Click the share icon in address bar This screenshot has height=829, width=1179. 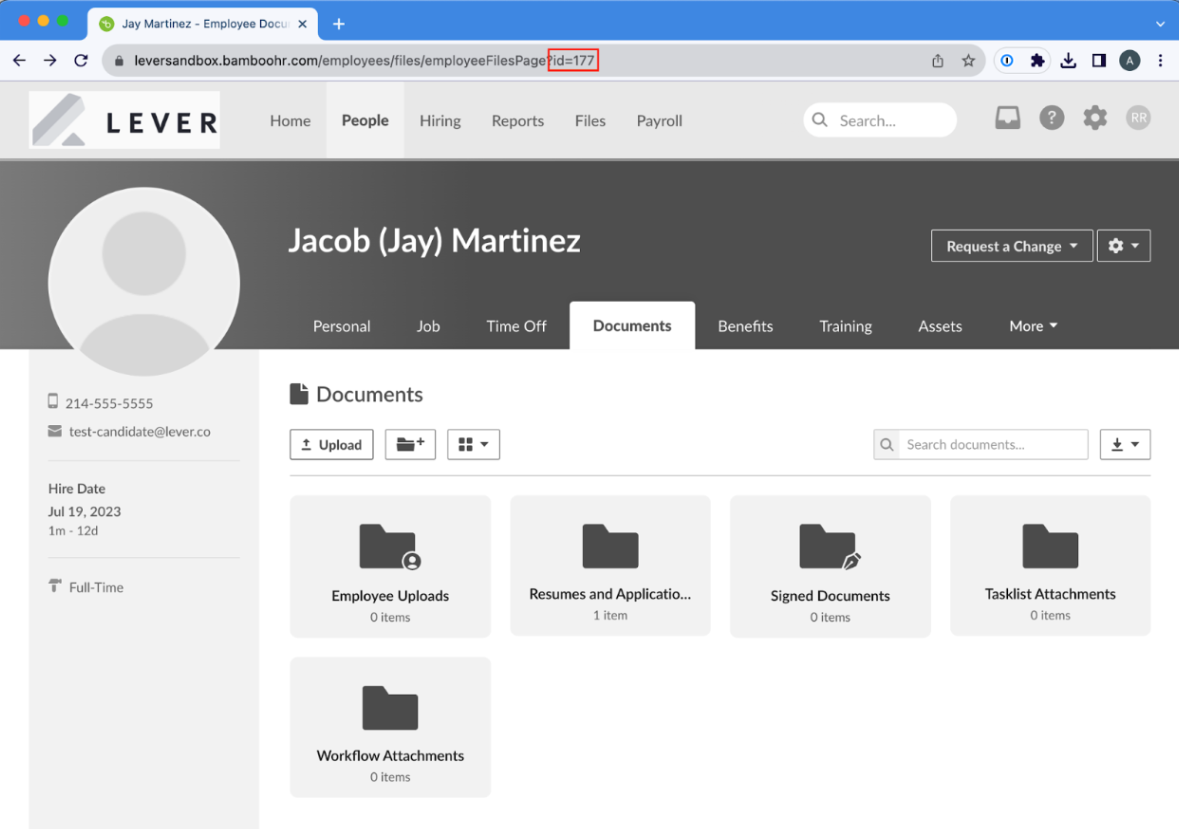point(938,61)
